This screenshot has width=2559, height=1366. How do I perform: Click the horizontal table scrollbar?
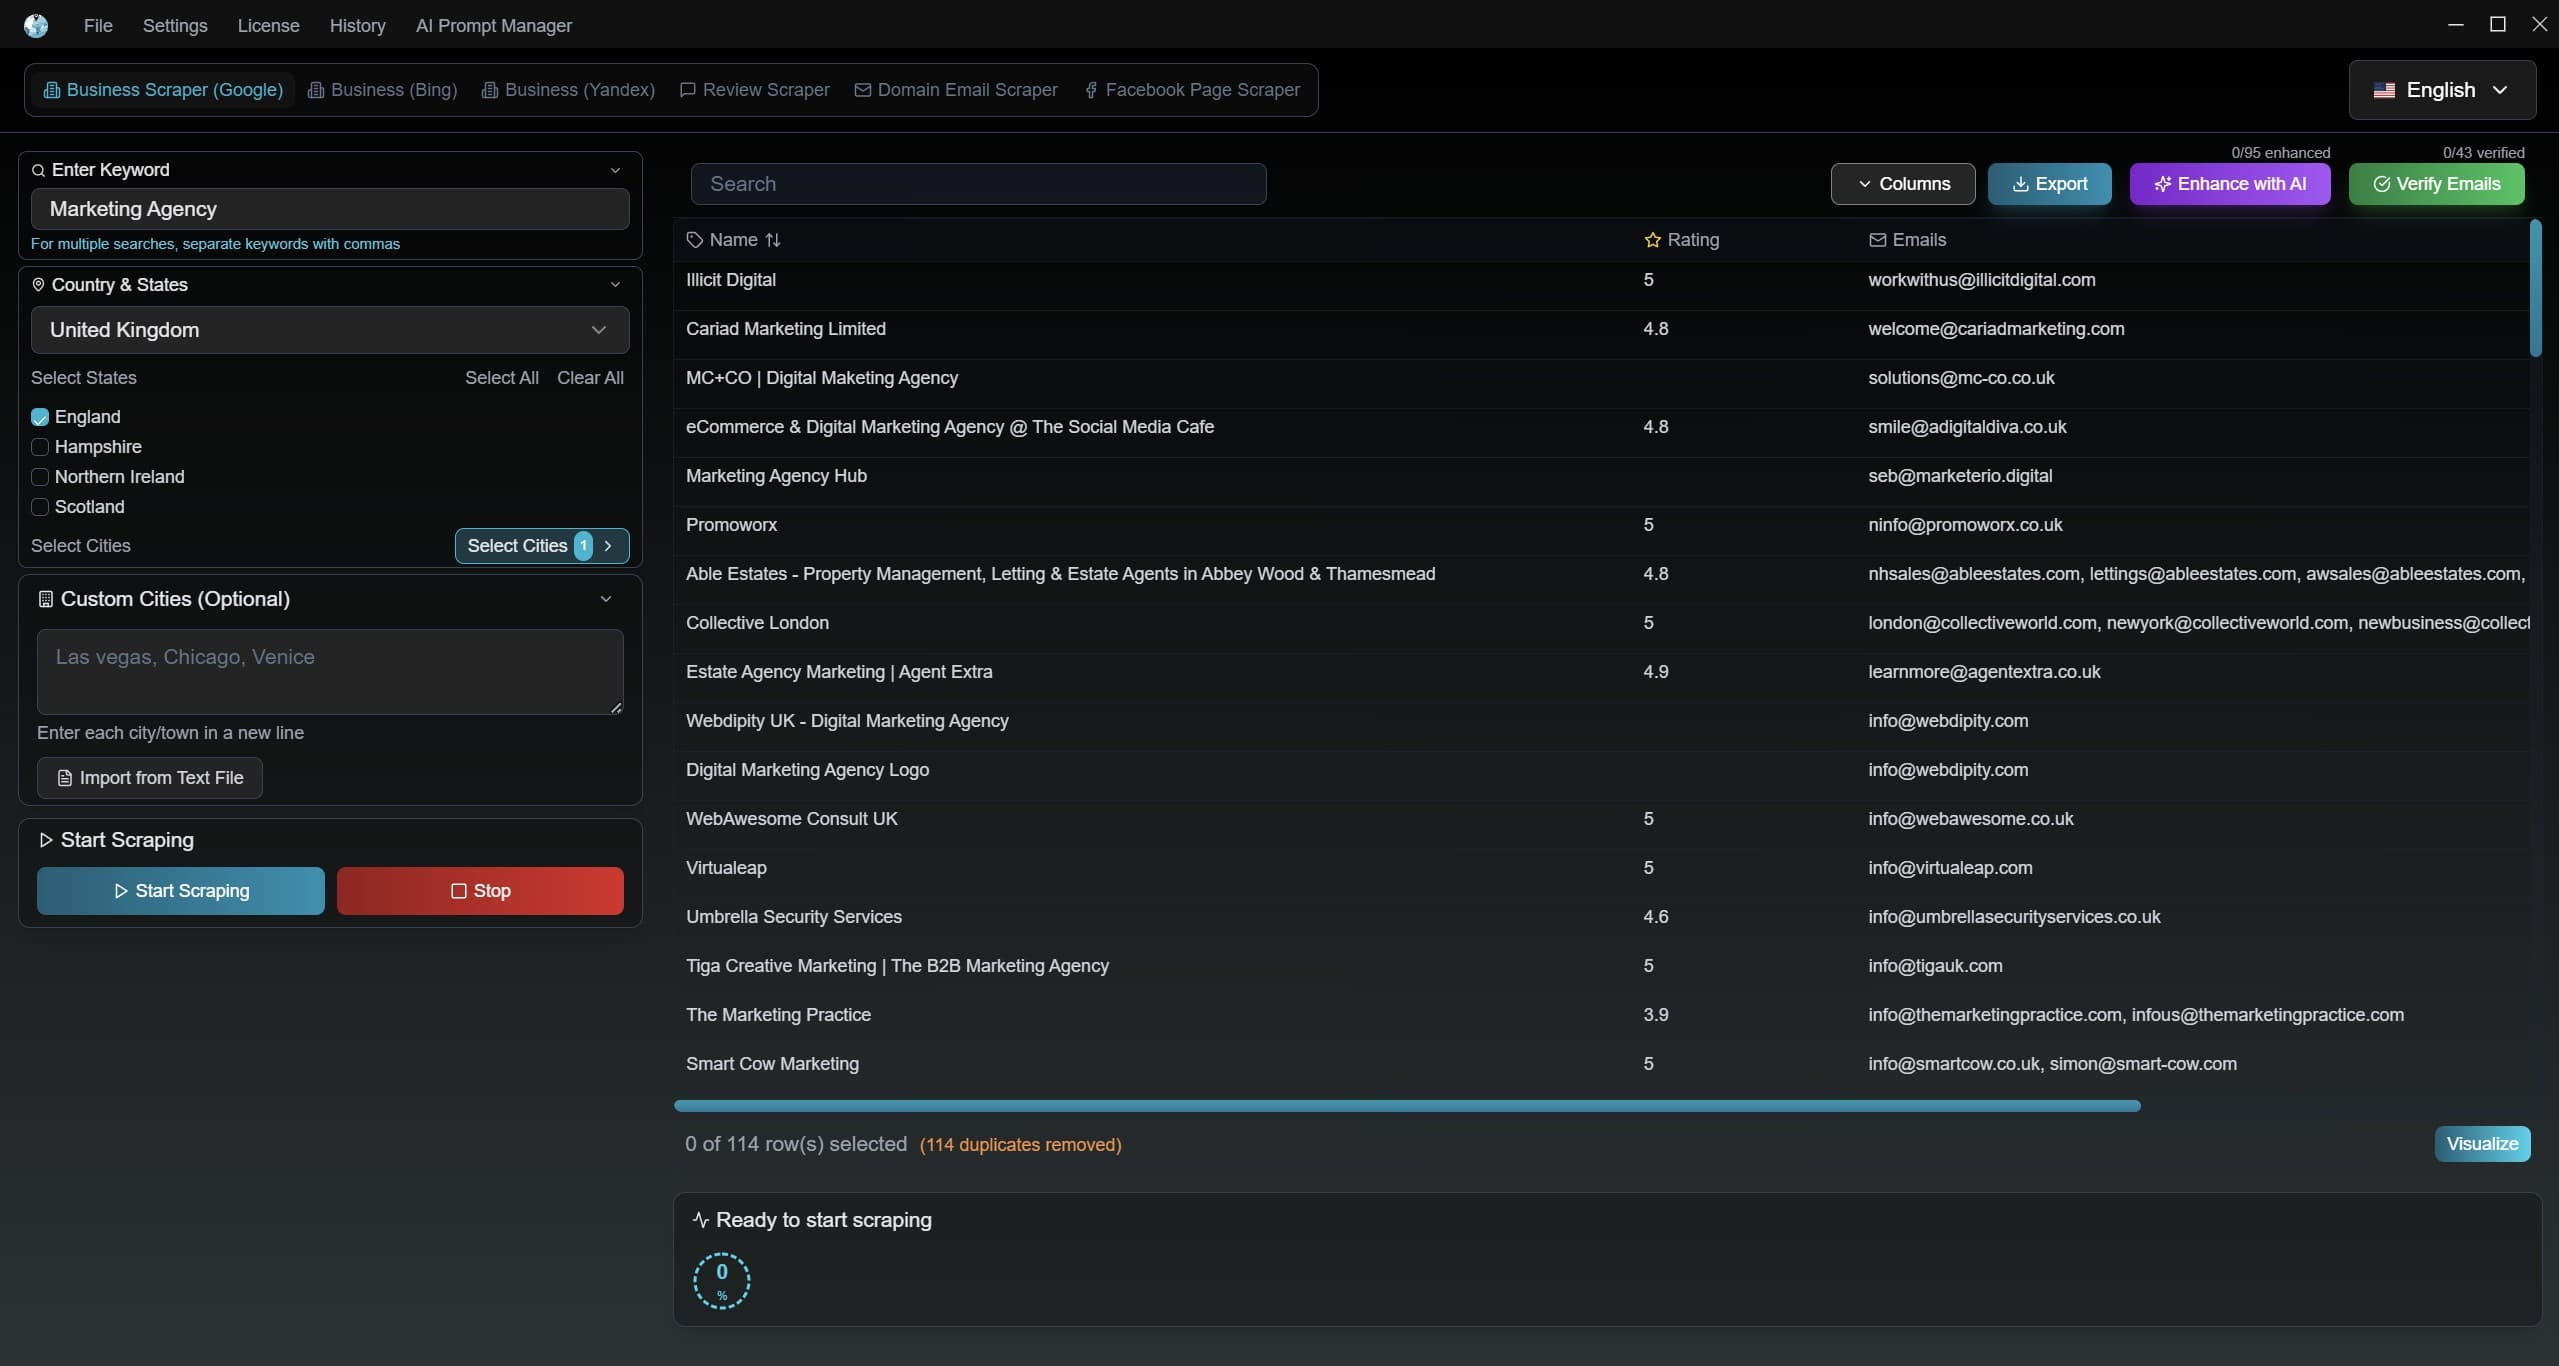click(1406, 1106)
